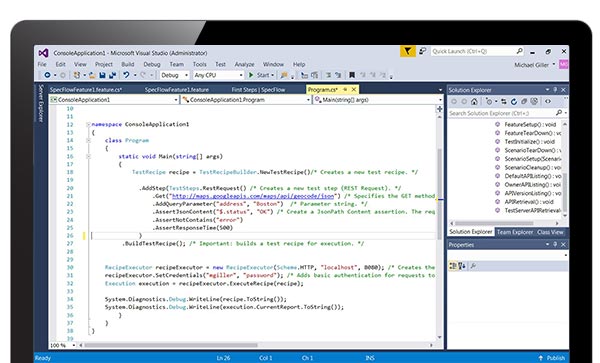Viewport: 600px width, 363px height.
Task: Open the maps.googleapis.com geocode link
Action: 253,196
